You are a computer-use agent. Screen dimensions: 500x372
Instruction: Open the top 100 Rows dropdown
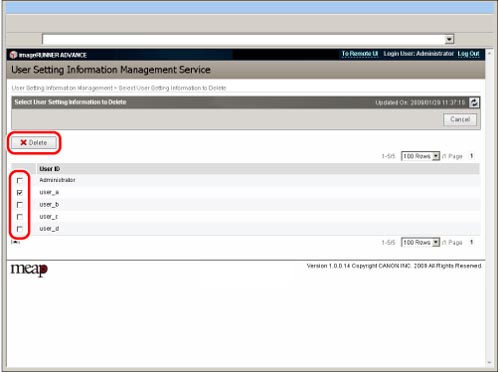tap(420, 156)
